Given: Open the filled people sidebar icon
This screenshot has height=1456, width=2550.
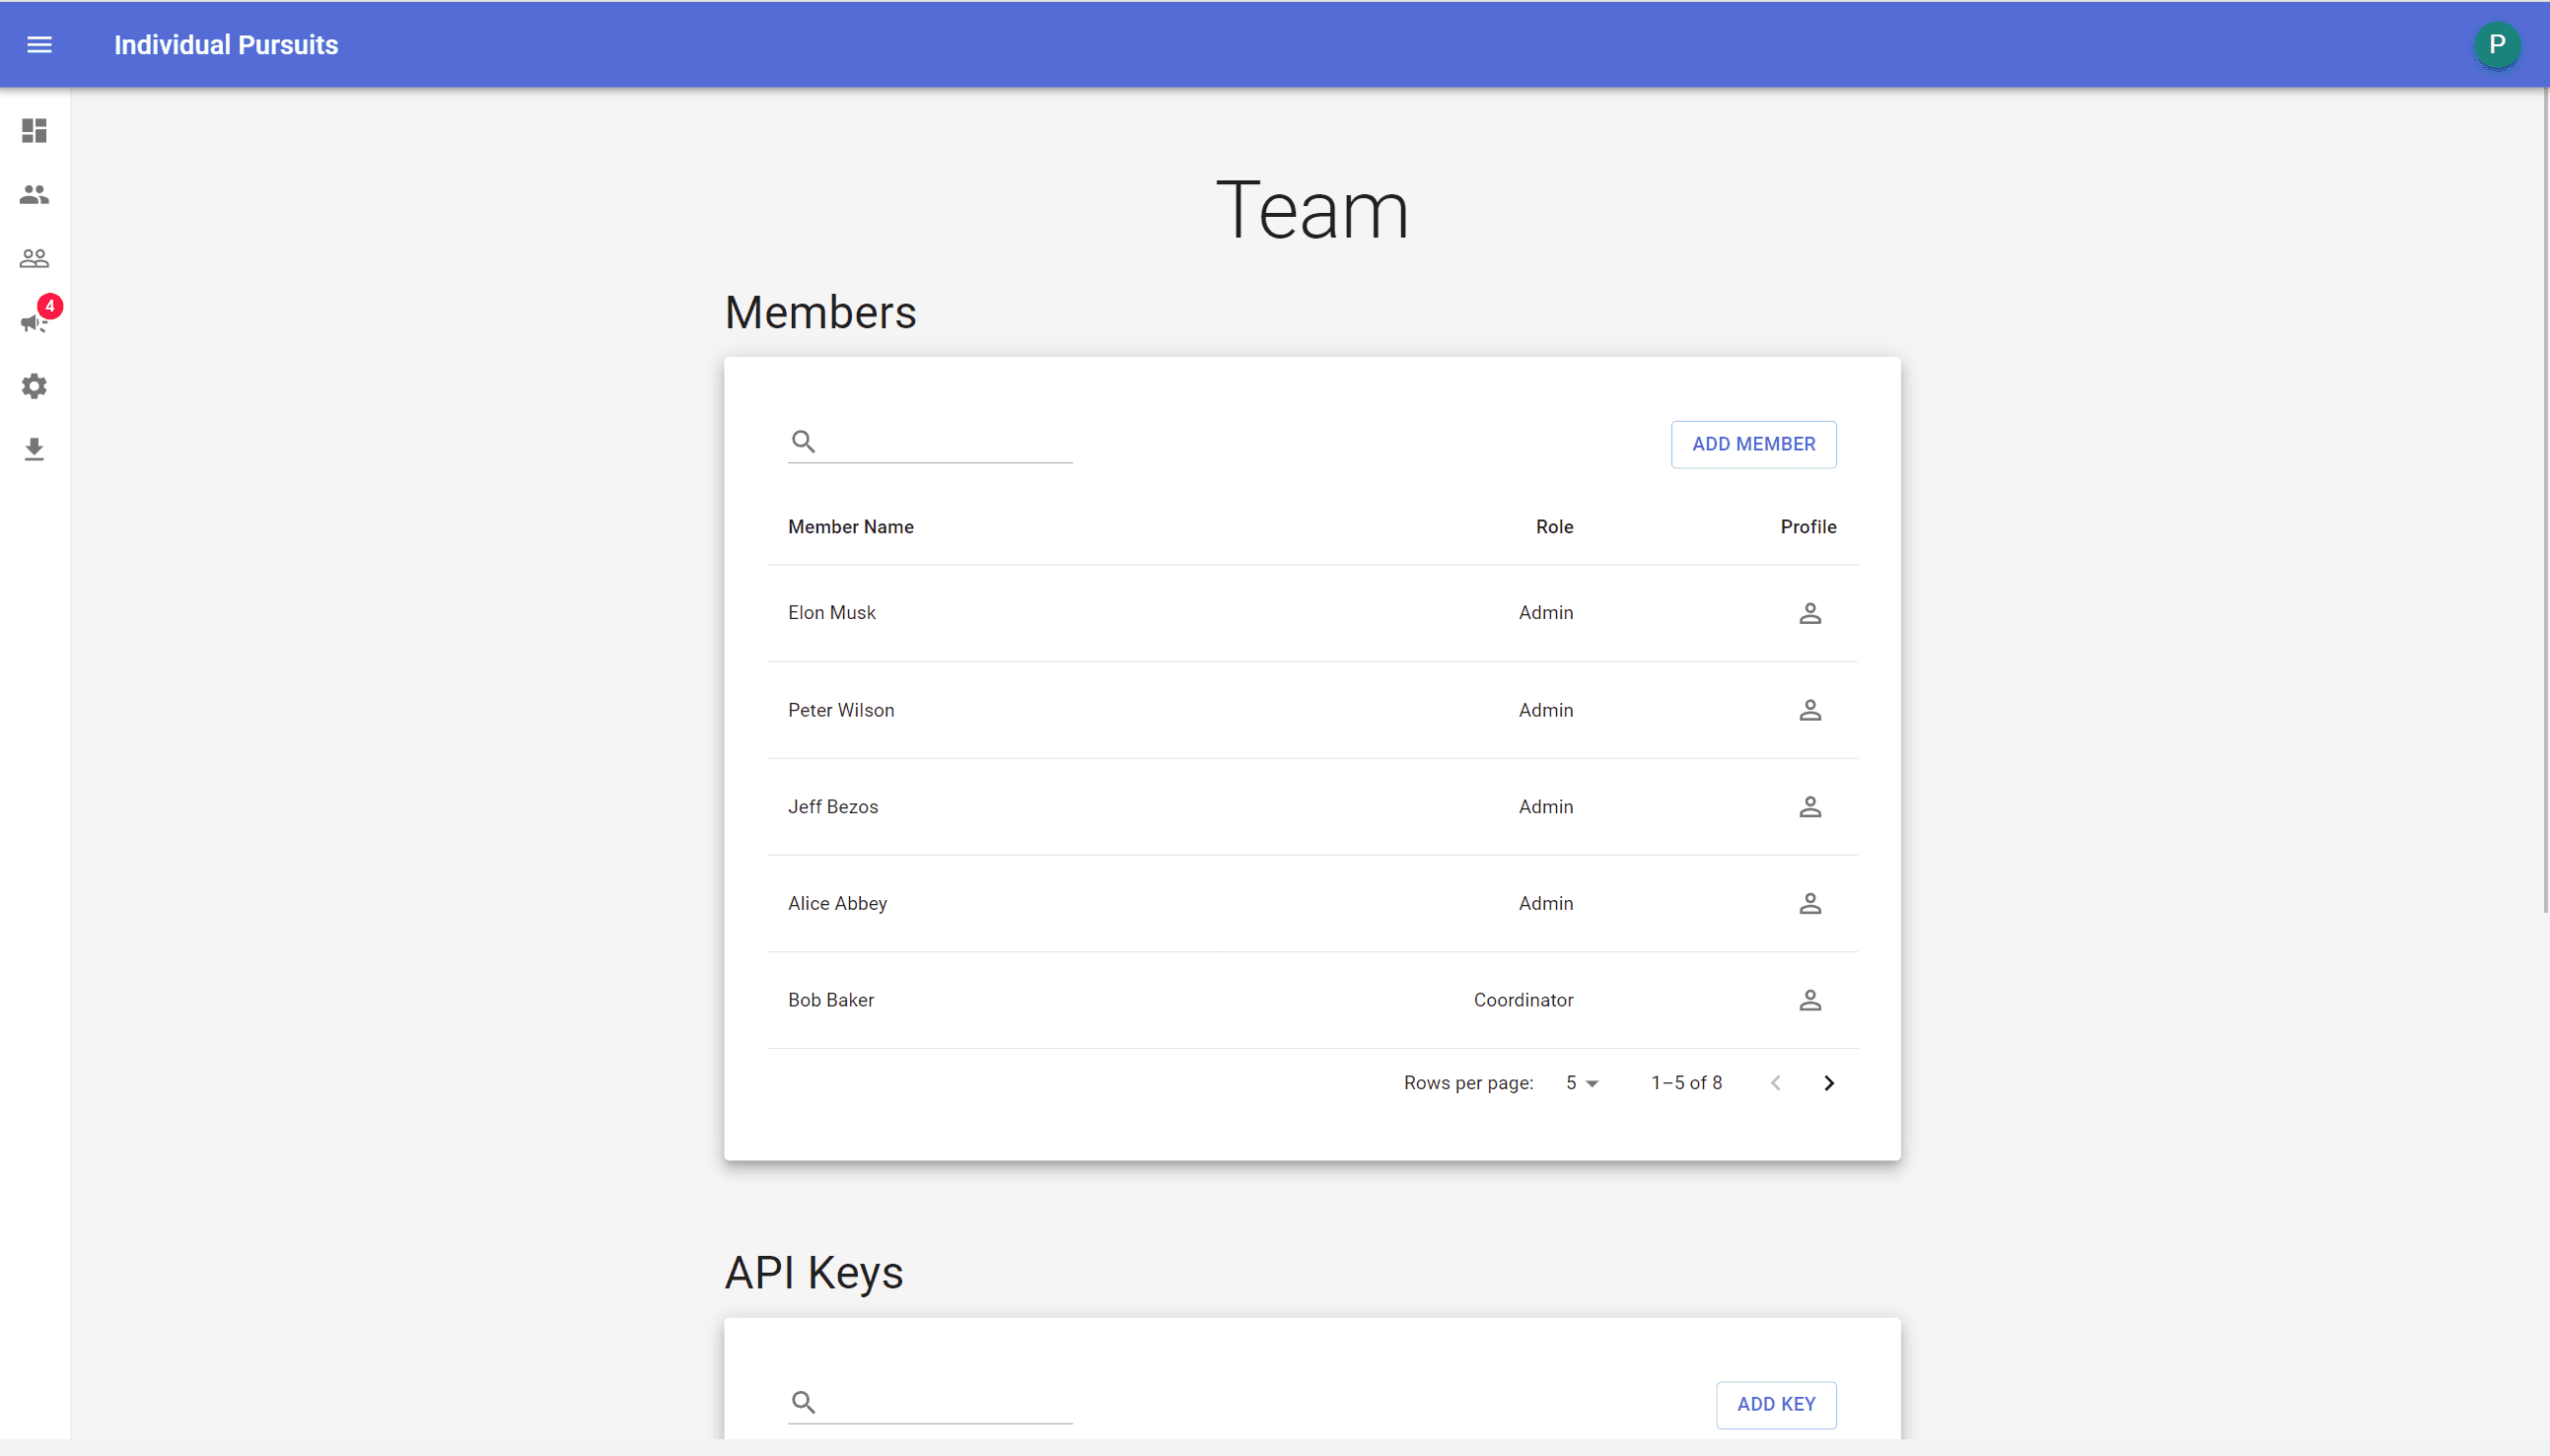Looking at the screenshot, I should click(x=34, y=195).
